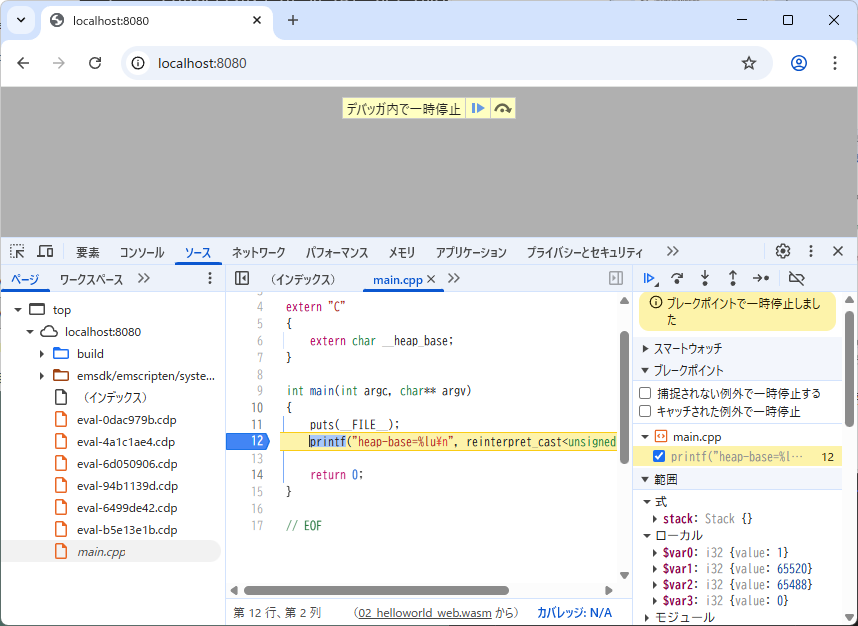The image size is (858, 626).
Task: Hide the debugger sidebar
Action: [x=616, y=279]
